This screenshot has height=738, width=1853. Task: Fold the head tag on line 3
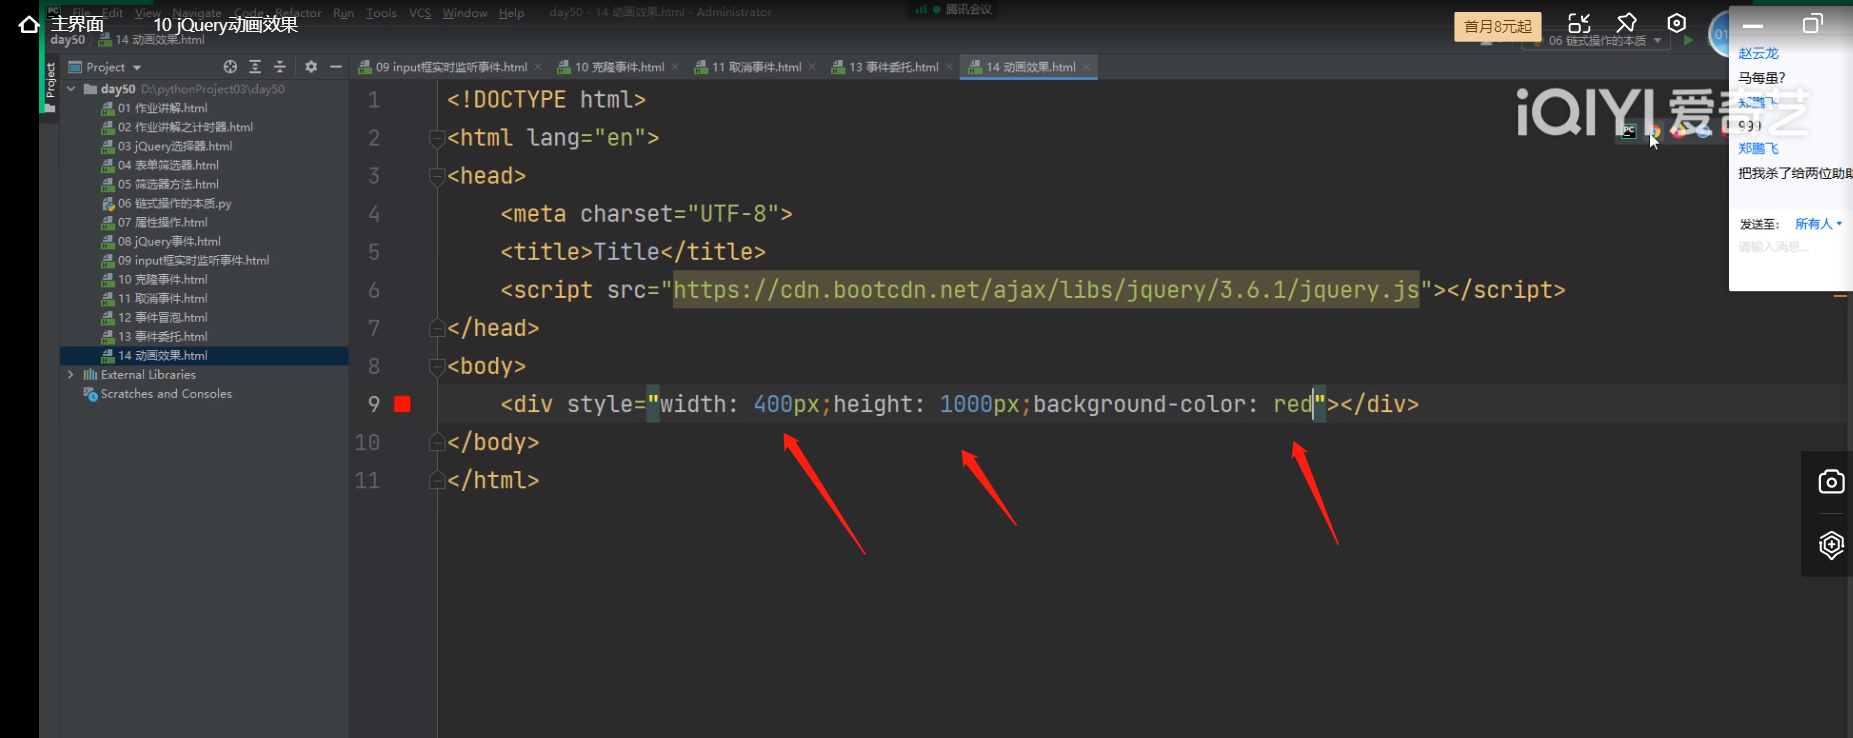437,176
